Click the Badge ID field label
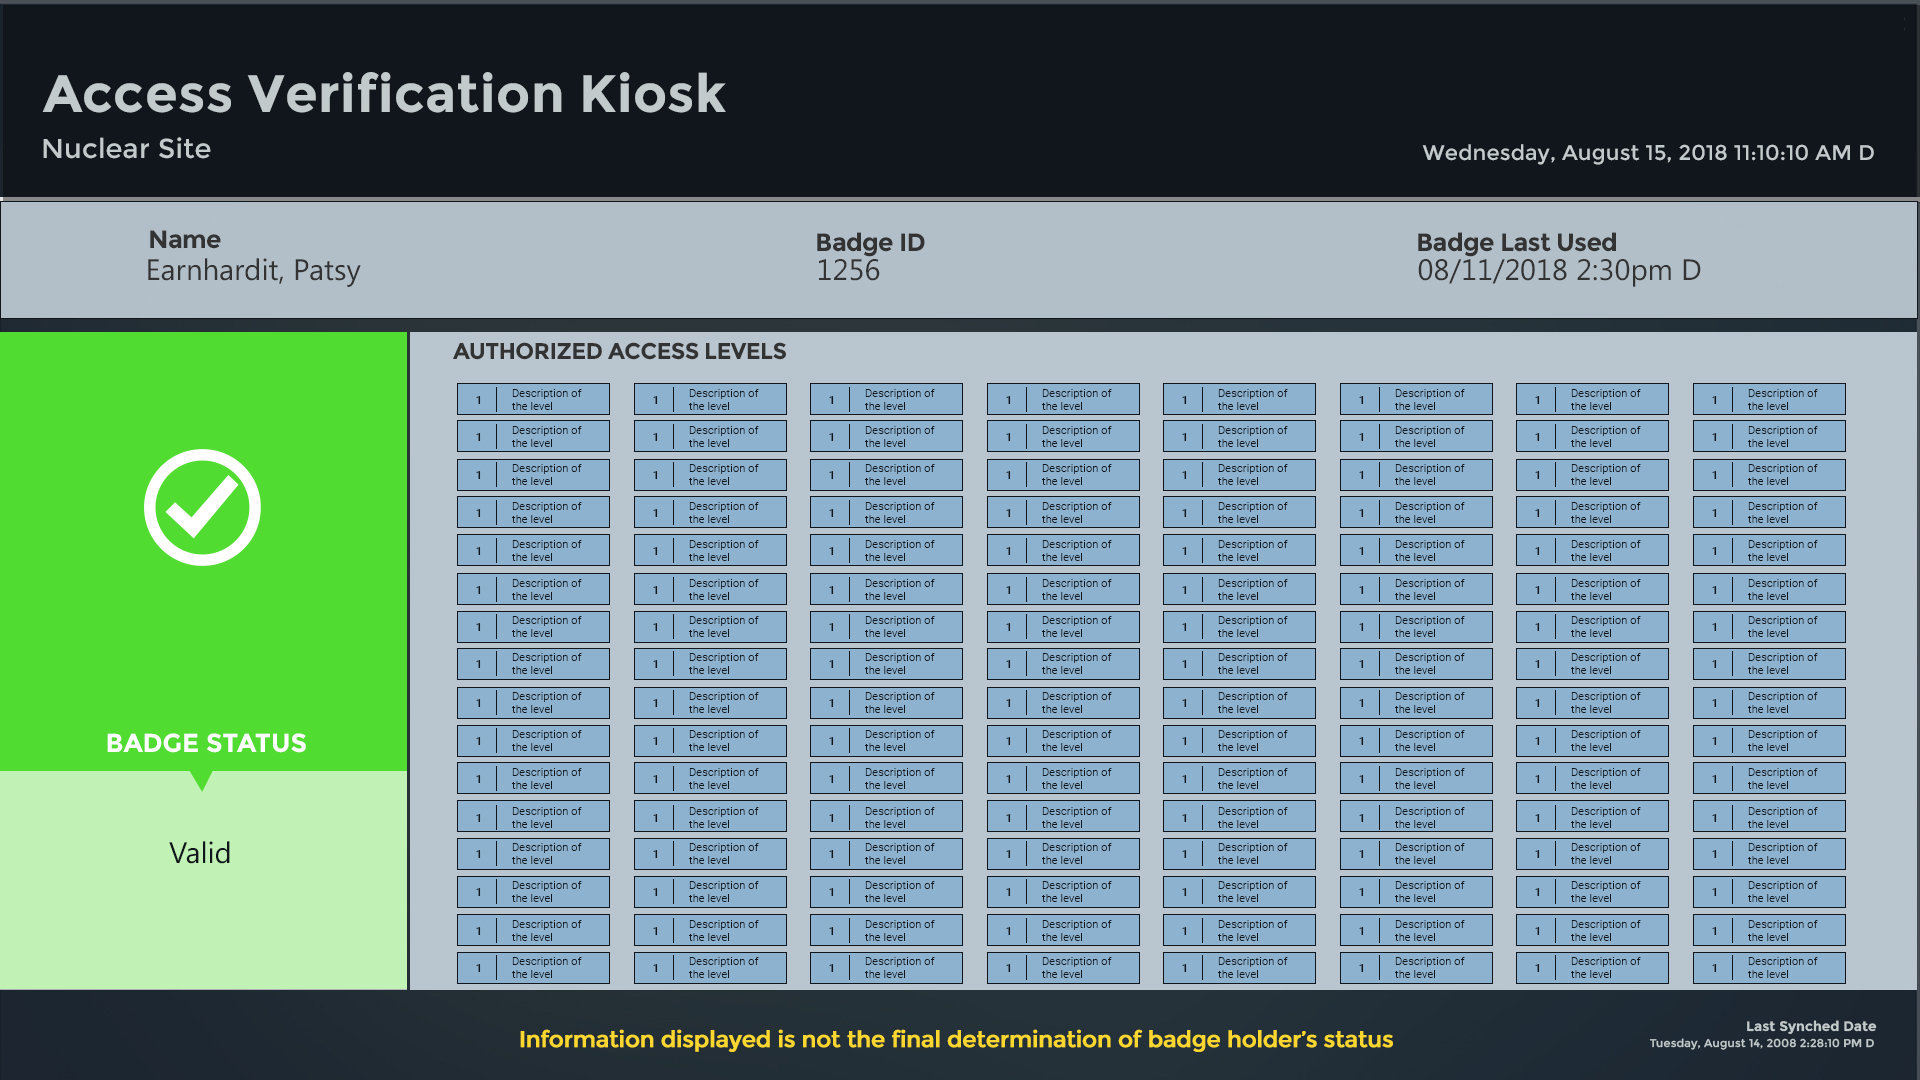The image size is (1920, 1080). (870, 243)
